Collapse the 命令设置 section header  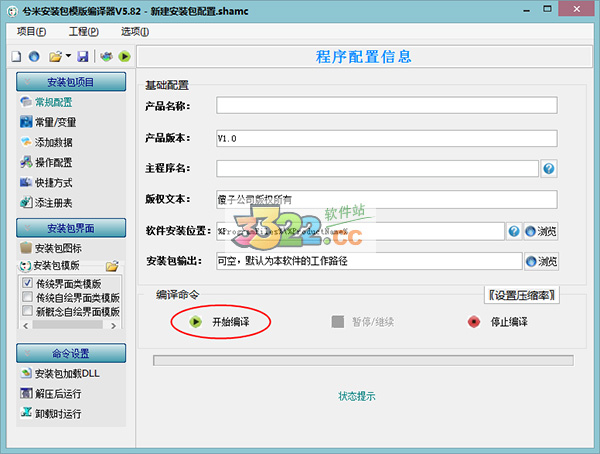pyautogui.click(x=71, y=353)
